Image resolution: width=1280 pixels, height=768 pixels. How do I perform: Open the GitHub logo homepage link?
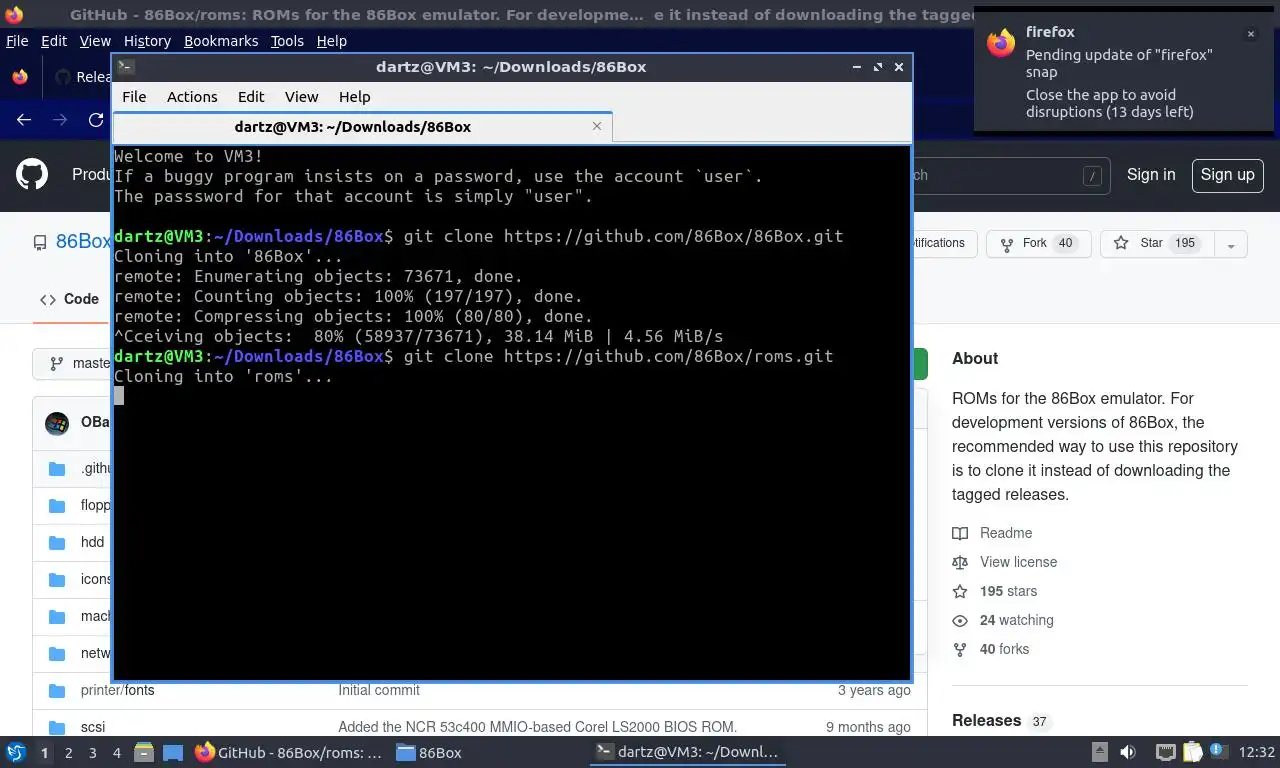point(32,175)
